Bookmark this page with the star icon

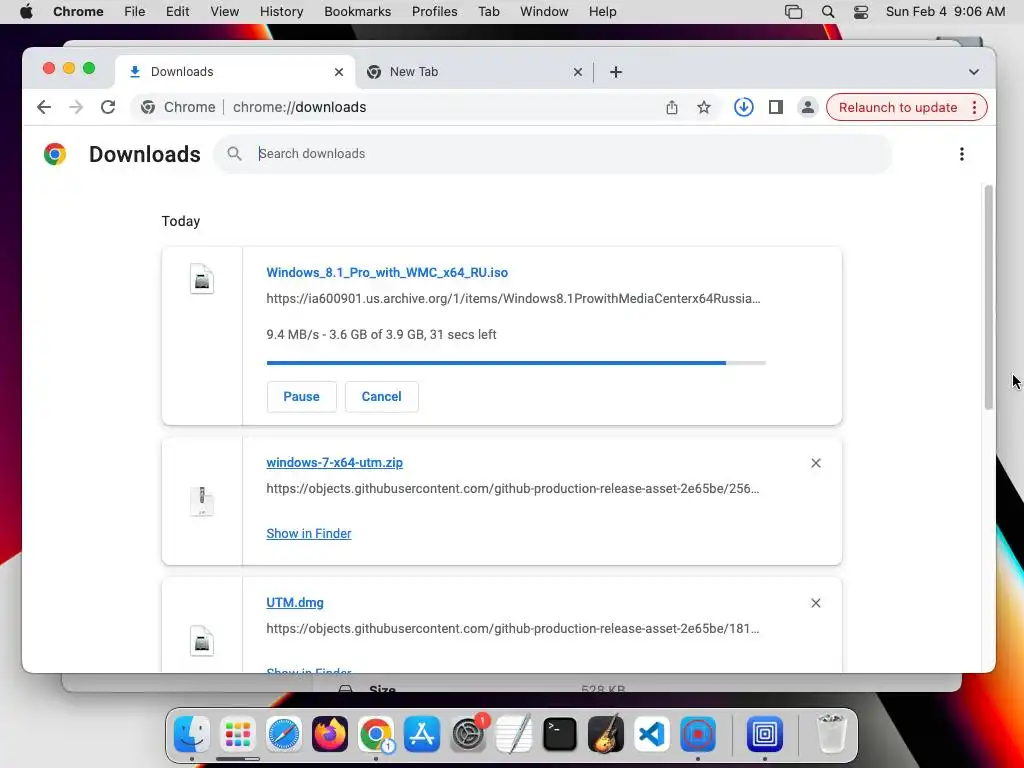click(x=703, y=107)
